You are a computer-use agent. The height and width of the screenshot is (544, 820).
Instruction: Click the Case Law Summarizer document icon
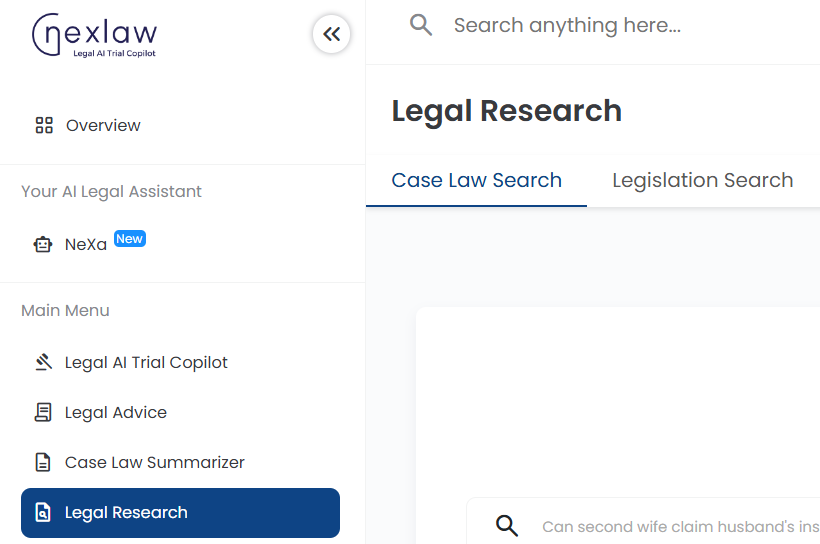[x=43, y=462]
